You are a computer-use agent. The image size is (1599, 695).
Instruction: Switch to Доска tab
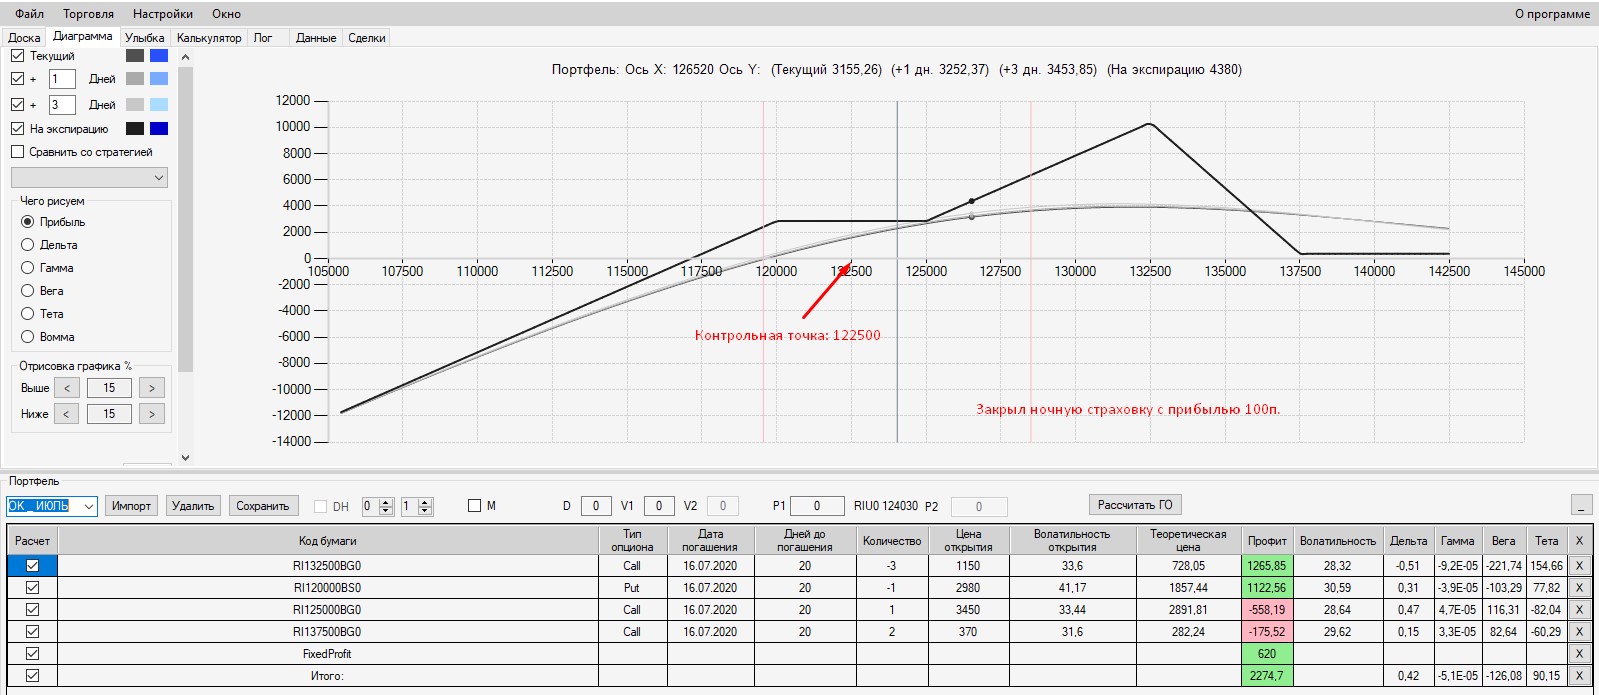click(x=24, y=38)
